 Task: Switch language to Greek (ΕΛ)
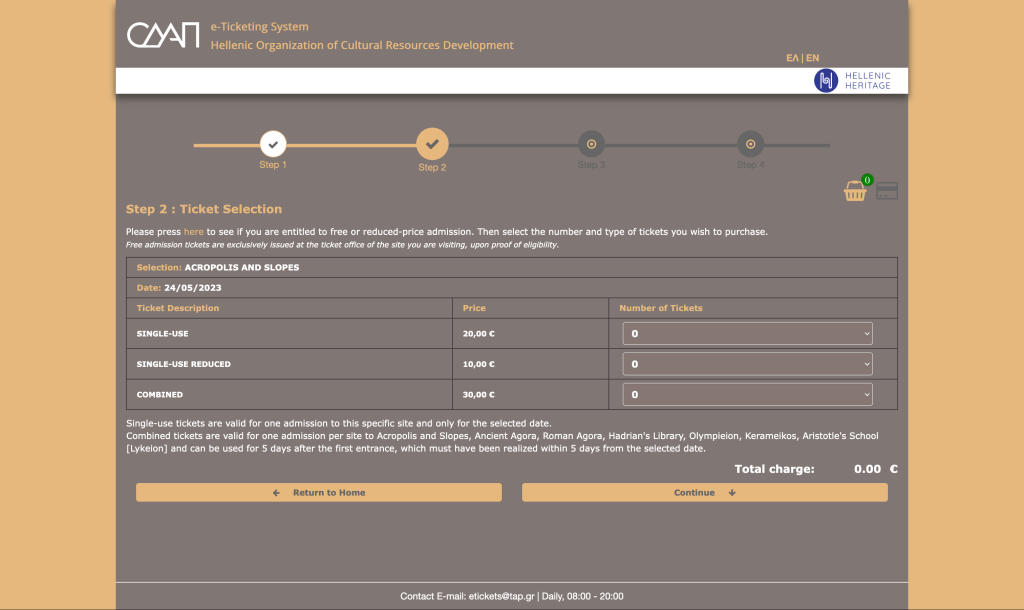pos(792,58)
